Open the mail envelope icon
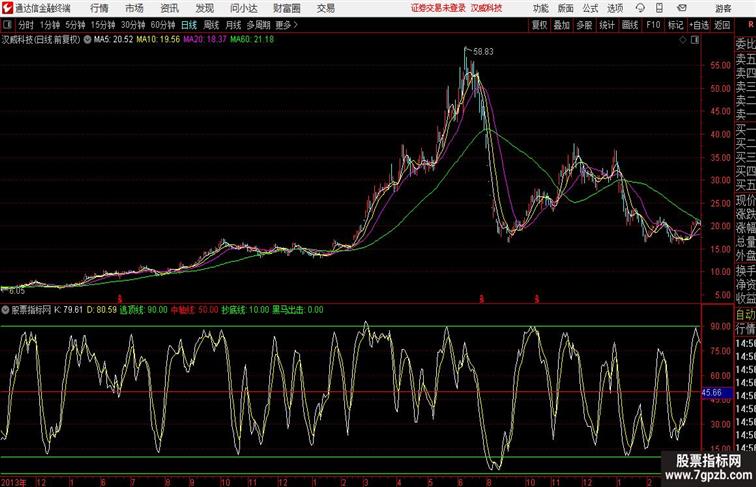Viewport: 756px width, 487px height. [682, 8]
